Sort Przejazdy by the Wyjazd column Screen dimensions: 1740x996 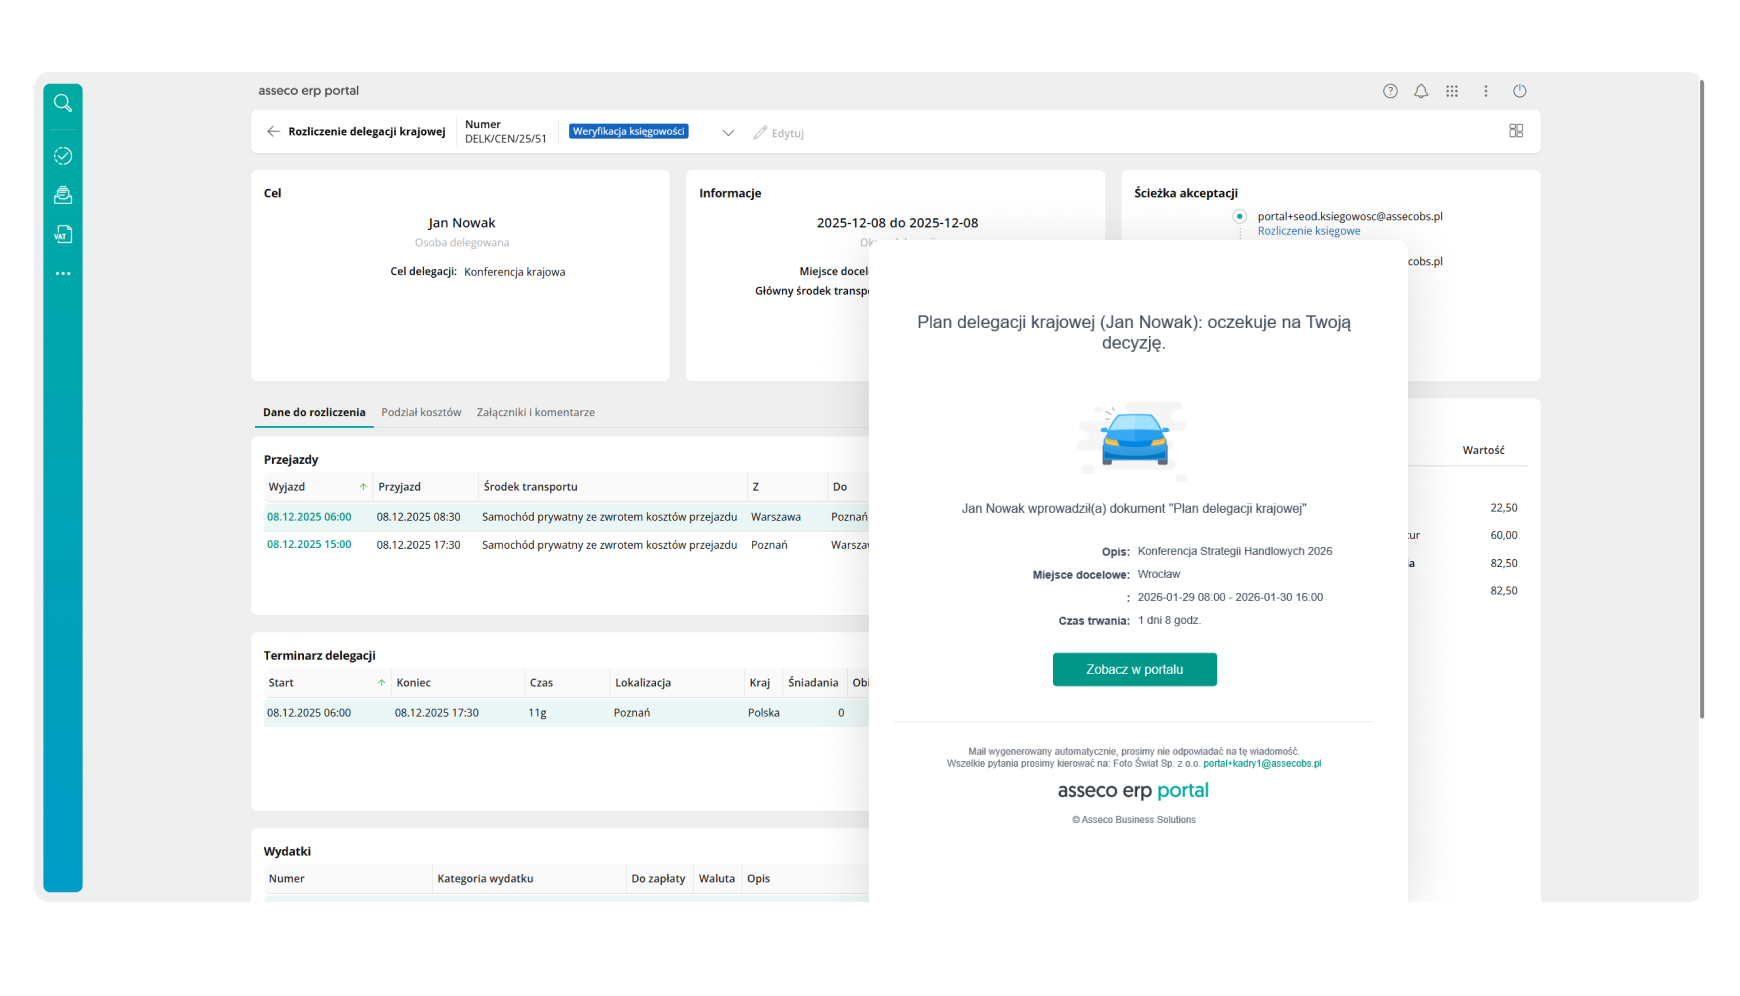click(287, 487)
